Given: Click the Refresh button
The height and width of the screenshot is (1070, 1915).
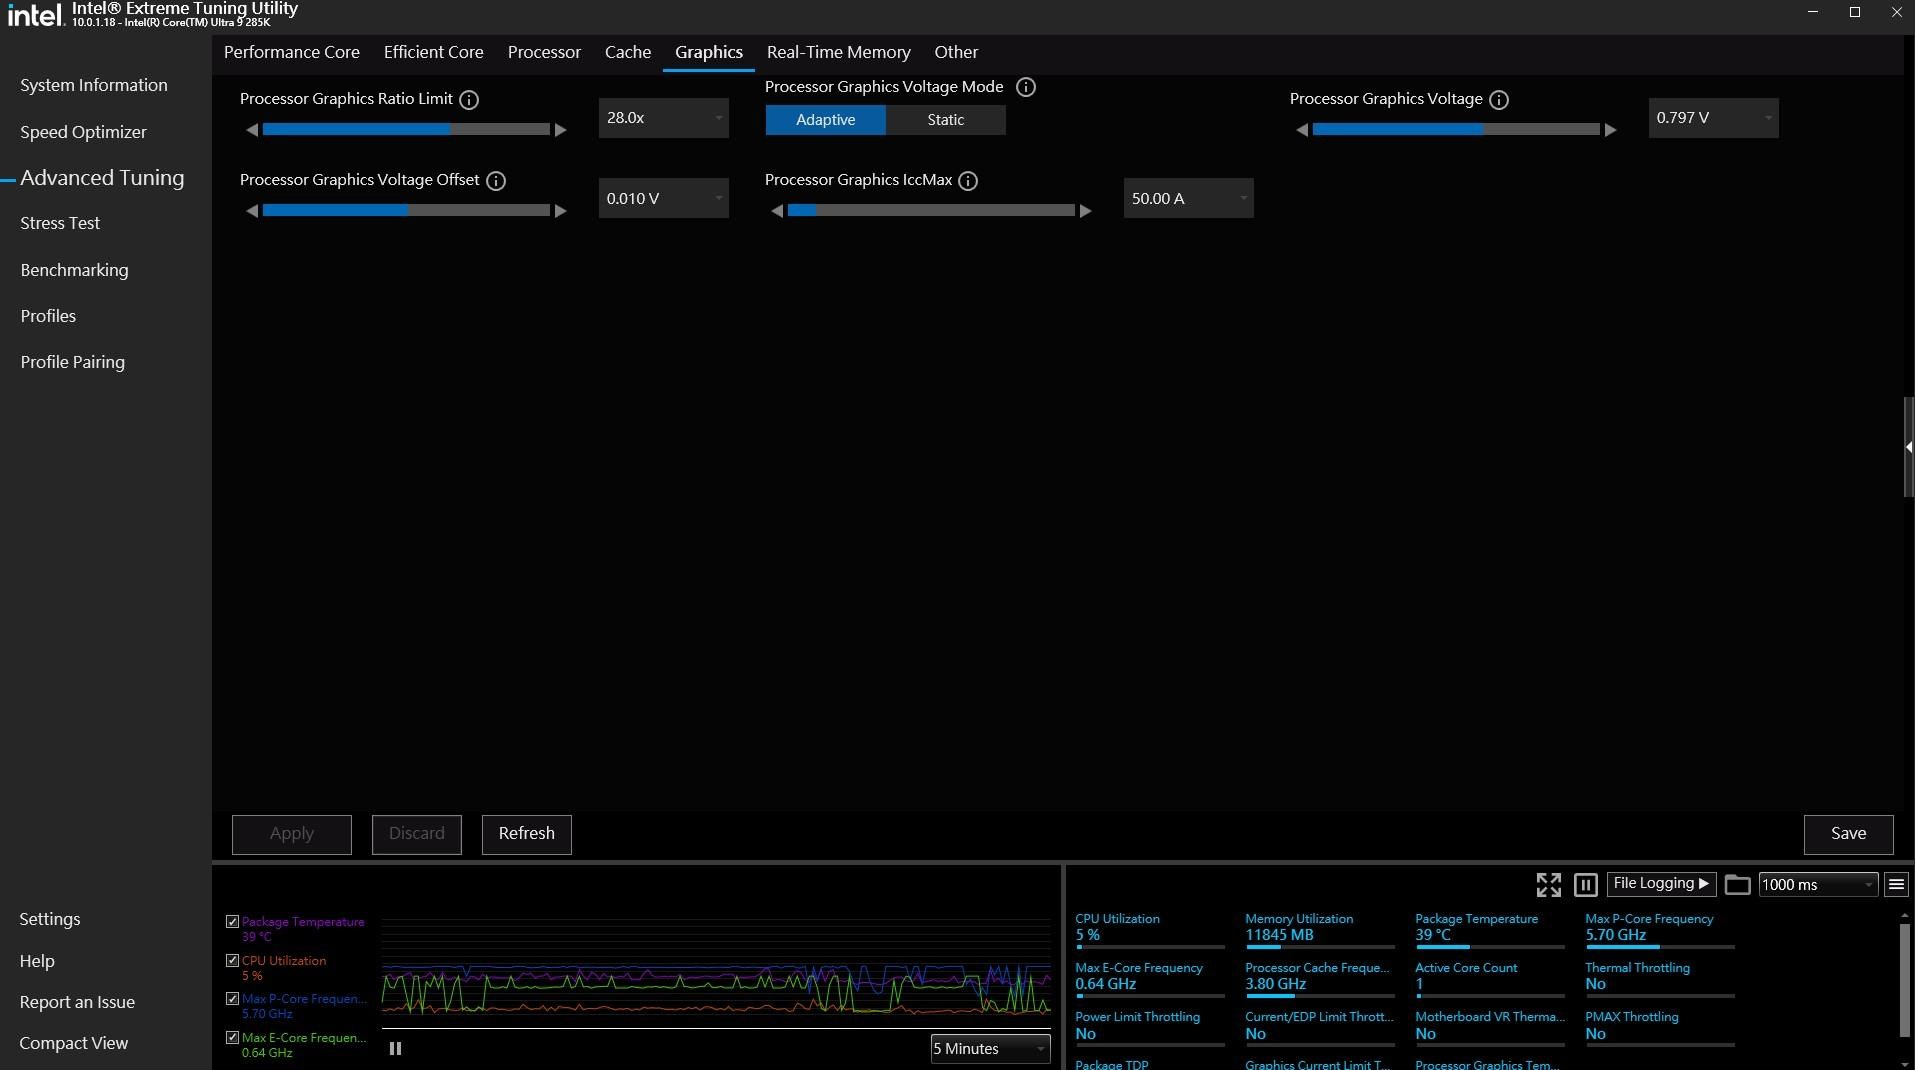Looking at the screenshot, I should point(527,834).
